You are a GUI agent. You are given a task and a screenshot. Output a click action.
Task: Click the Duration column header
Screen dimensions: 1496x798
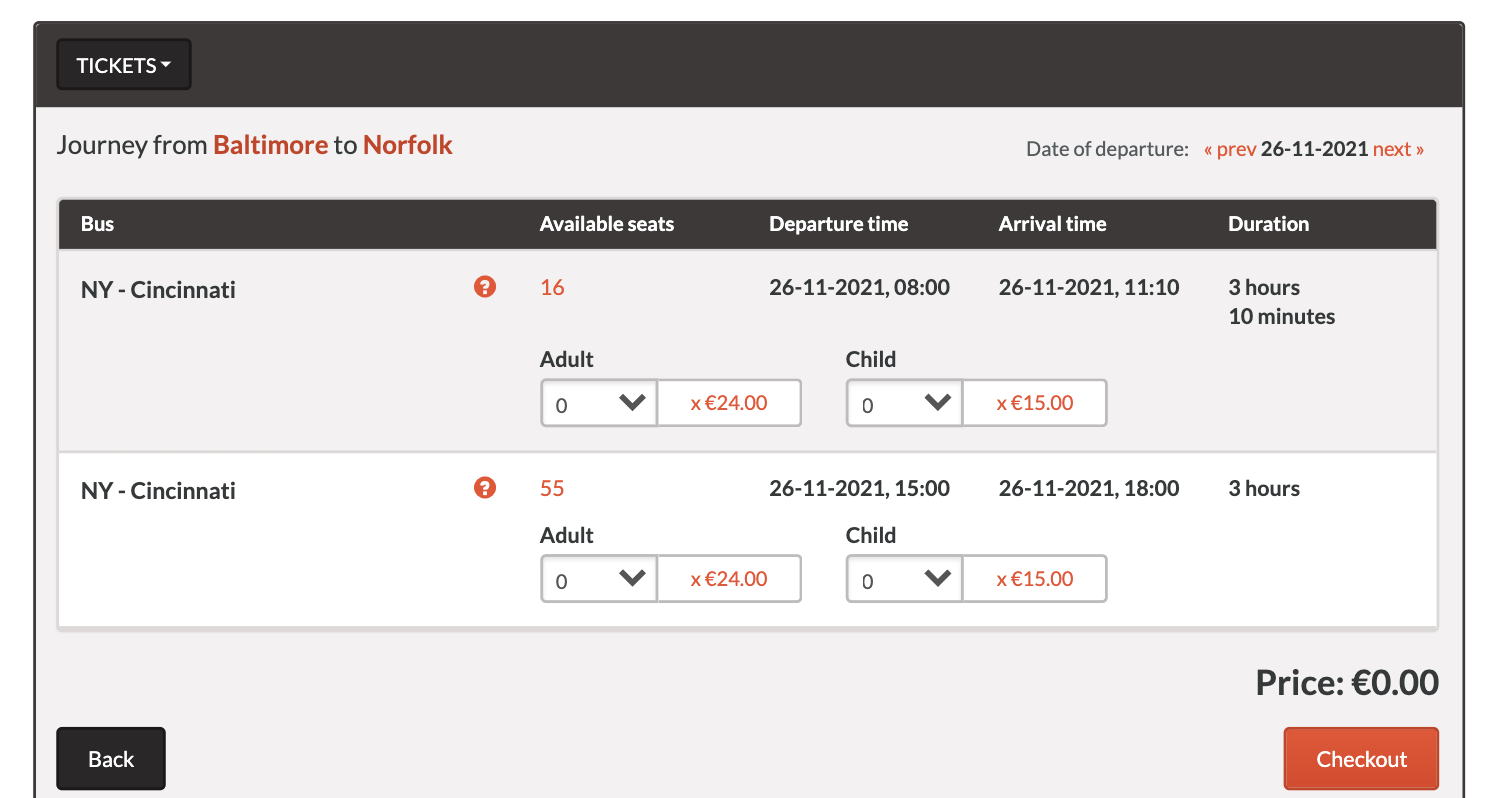point(1268,224)
